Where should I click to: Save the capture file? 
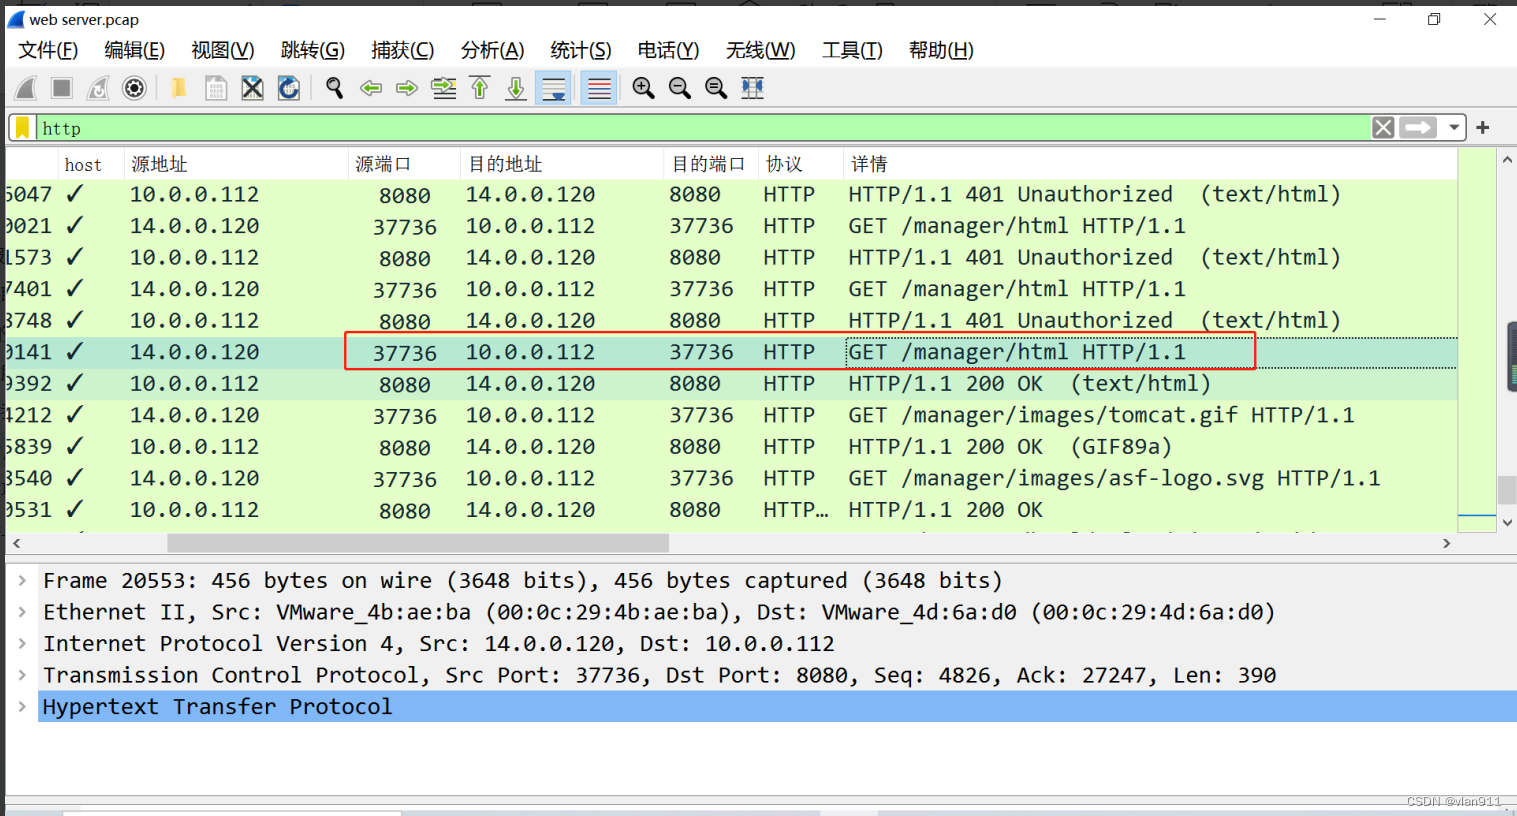215,88
